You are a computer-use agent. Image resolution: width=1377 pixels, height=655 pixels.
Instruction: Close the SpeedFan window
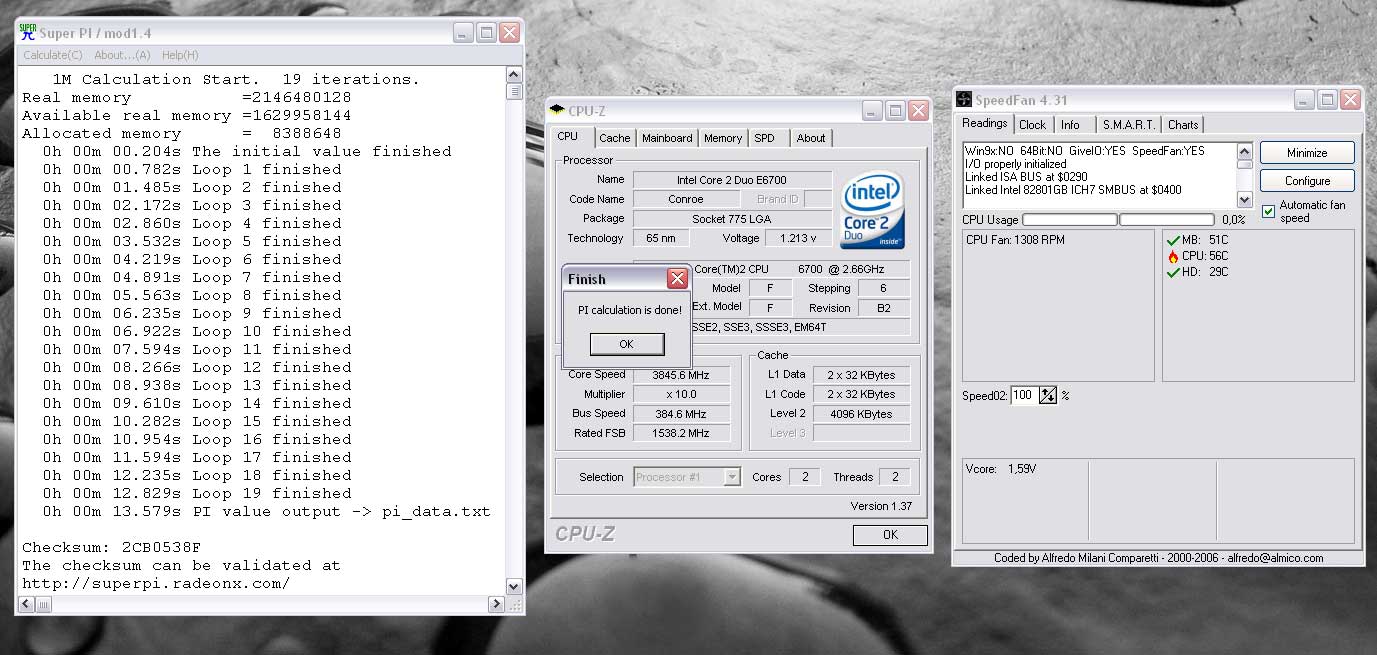point(1350,100)
